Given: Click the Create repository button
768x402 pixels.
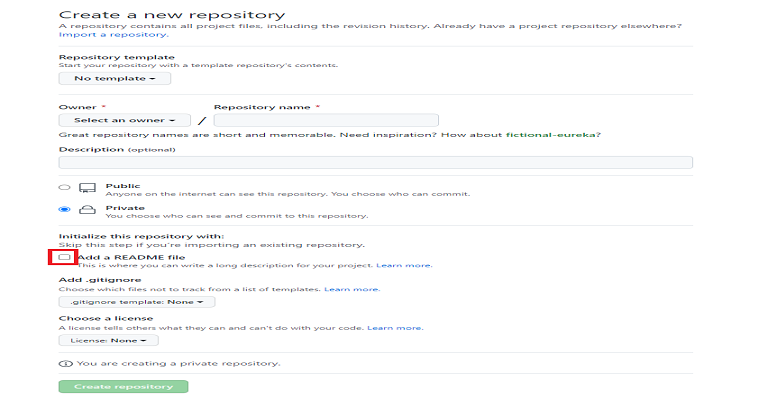Looking at the screenshot, I should click(x=123, y=386).
